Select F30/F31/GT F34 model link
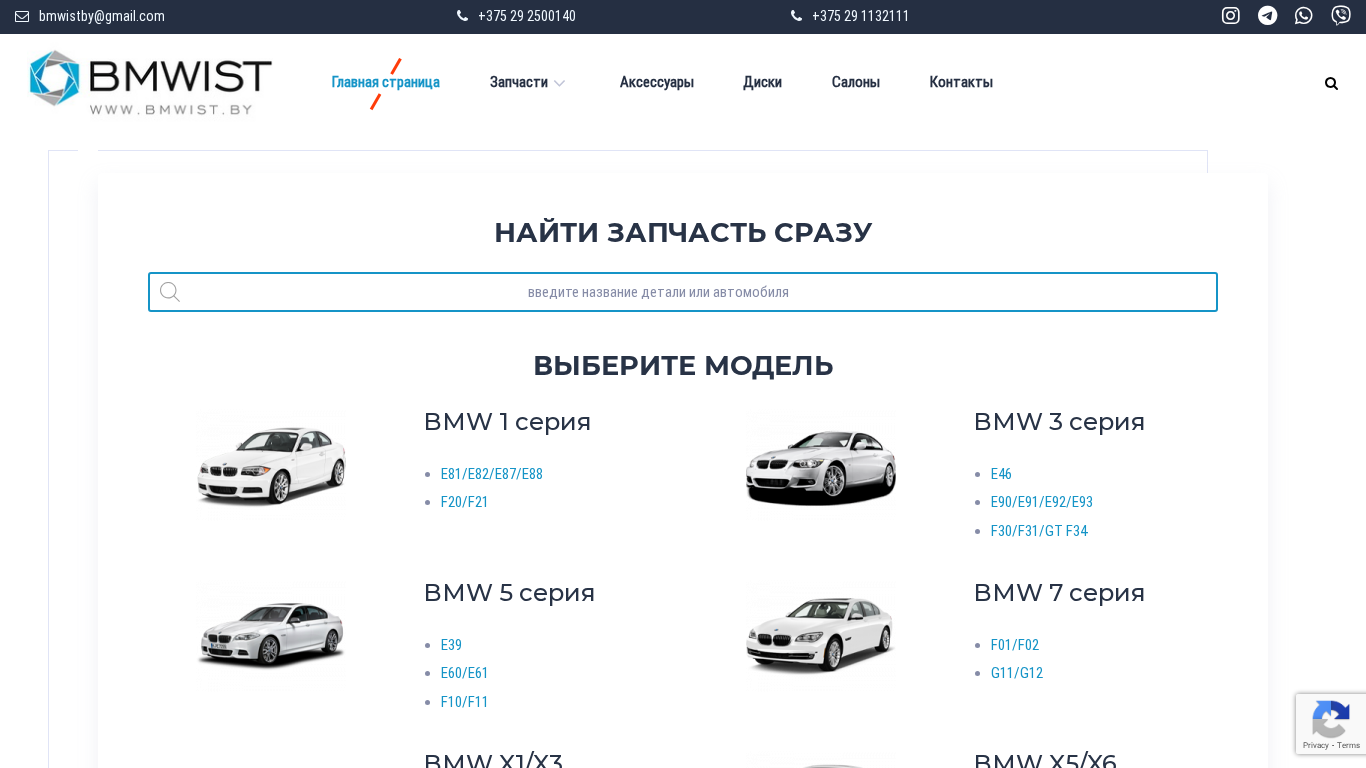Screen dimensions: 1366x768 pos(1039,531)
